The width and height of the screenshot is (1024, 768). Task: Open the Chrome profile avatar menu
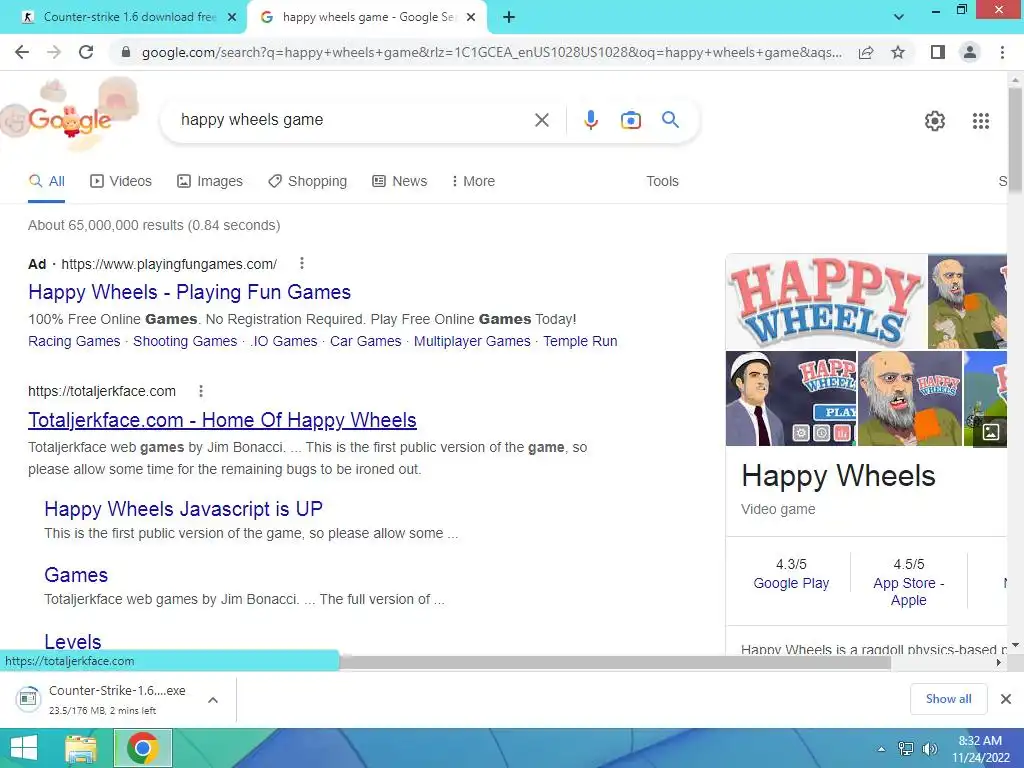970,52
